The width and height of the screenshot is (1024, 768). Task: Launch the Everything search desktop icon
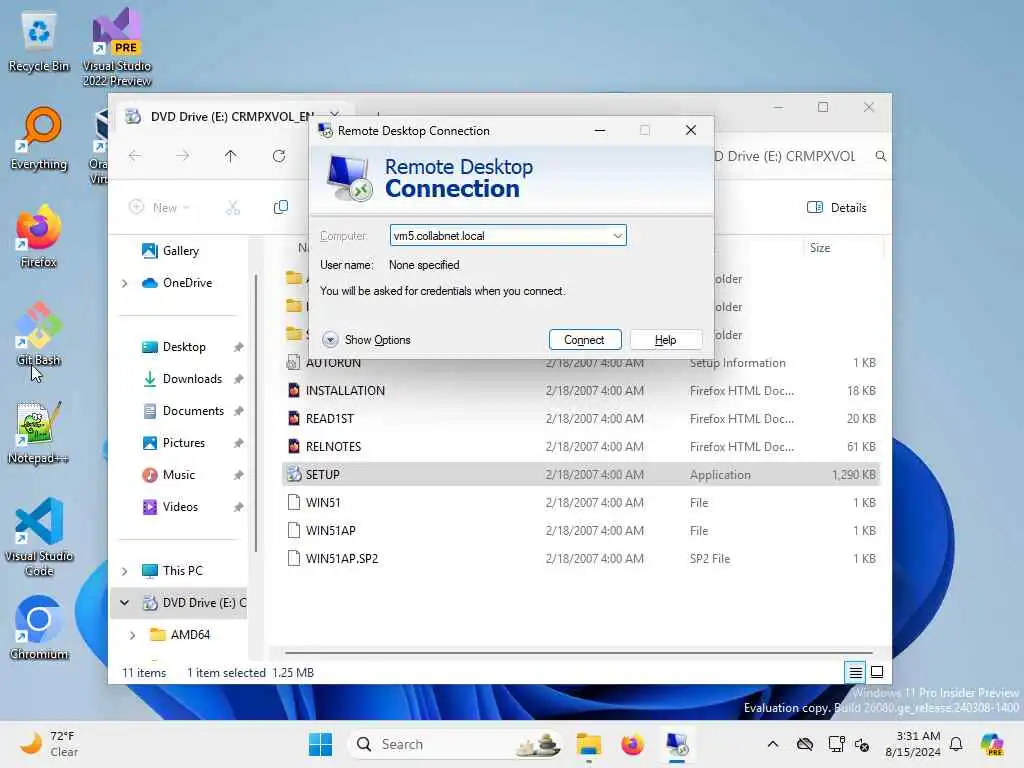coord(39,139)
